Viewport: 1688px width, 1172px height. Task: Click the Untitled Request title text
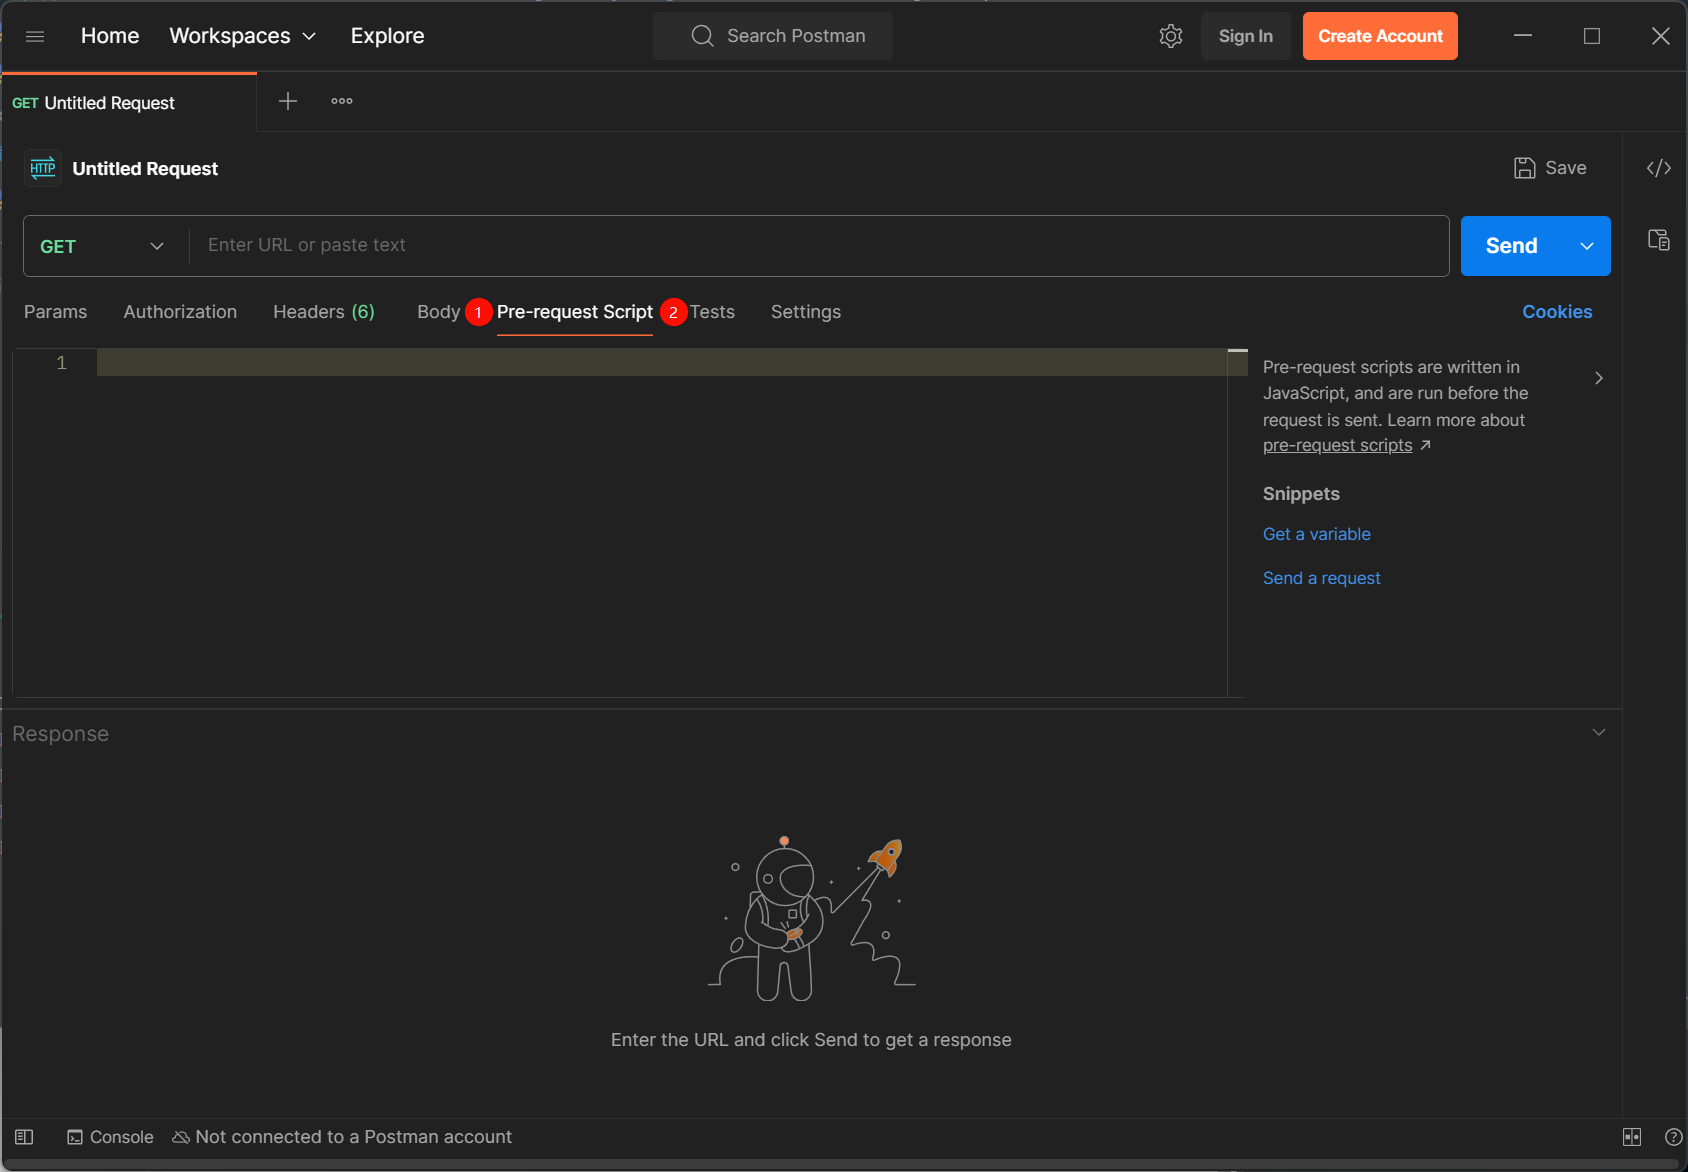pyautogui.click(x=145, y=168)
